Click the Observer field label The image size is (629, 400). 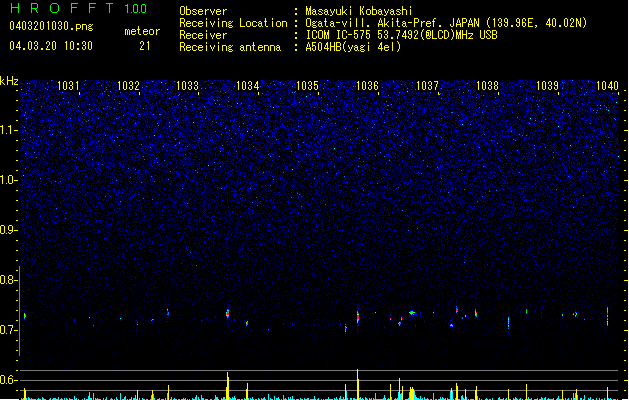(203, 11)
